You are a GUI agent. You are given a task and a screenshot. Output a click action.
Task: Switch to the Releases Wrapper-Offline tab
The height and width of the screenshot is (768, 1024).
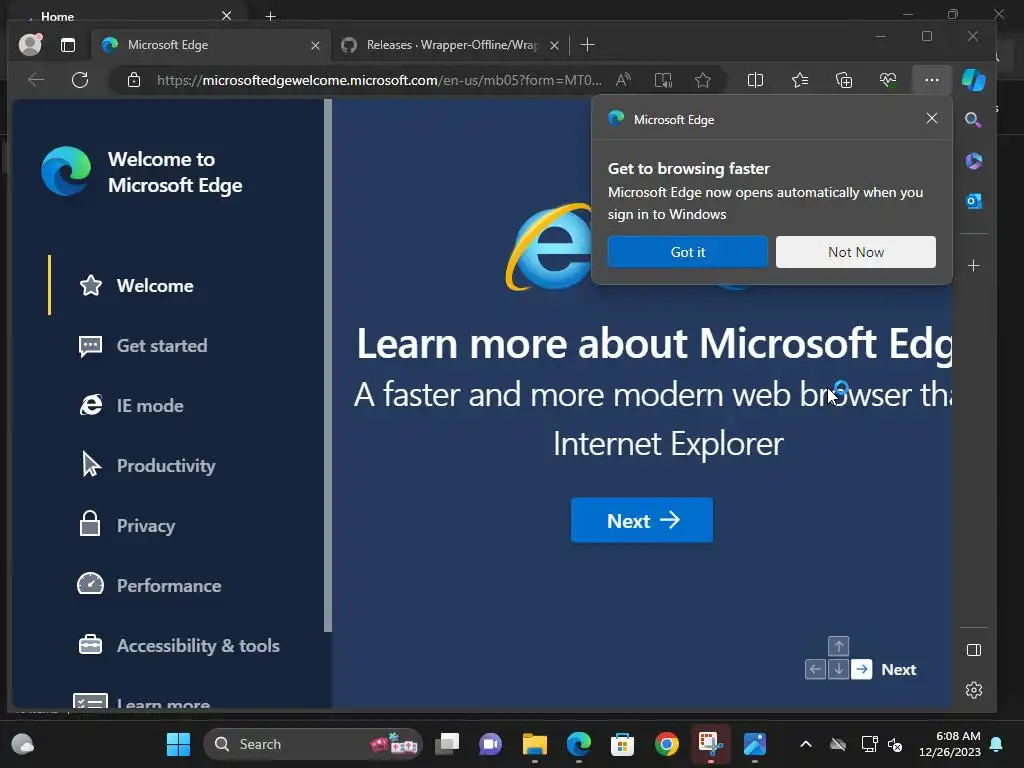coord(451,45)
